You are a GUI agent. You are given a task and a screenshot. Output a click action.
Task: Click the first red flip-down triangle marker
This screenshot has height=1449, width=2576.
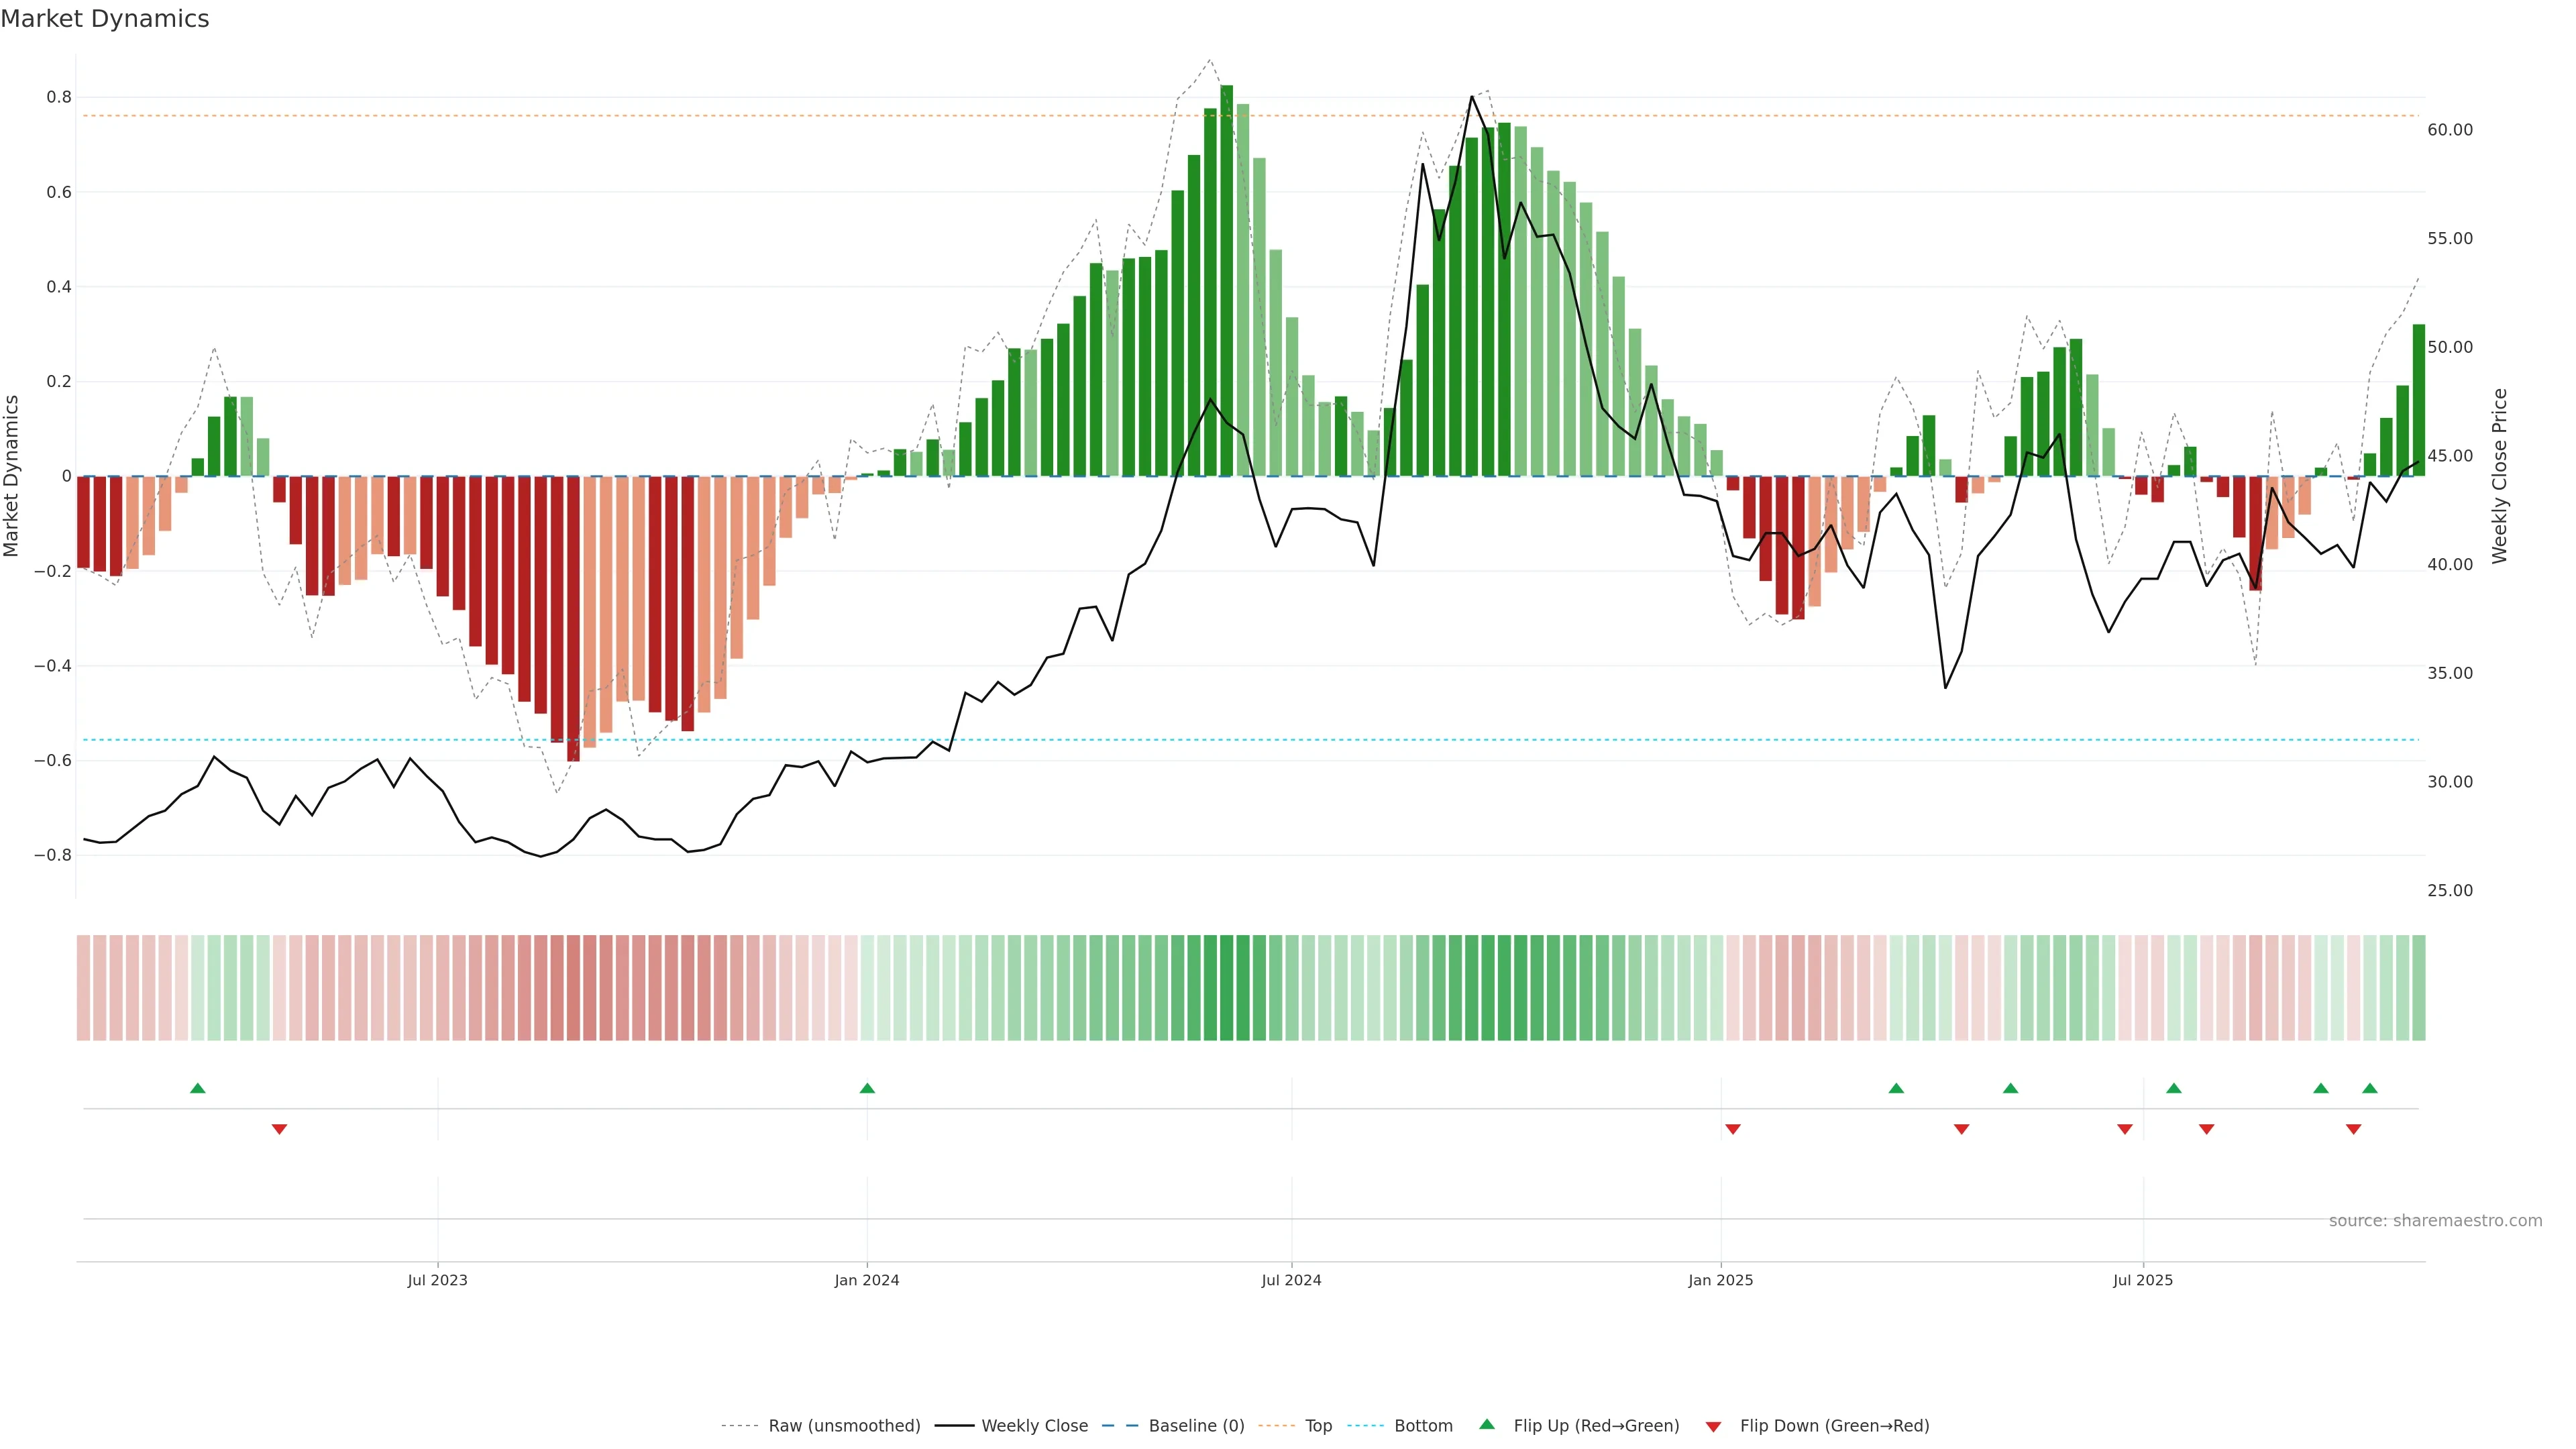279,1129
